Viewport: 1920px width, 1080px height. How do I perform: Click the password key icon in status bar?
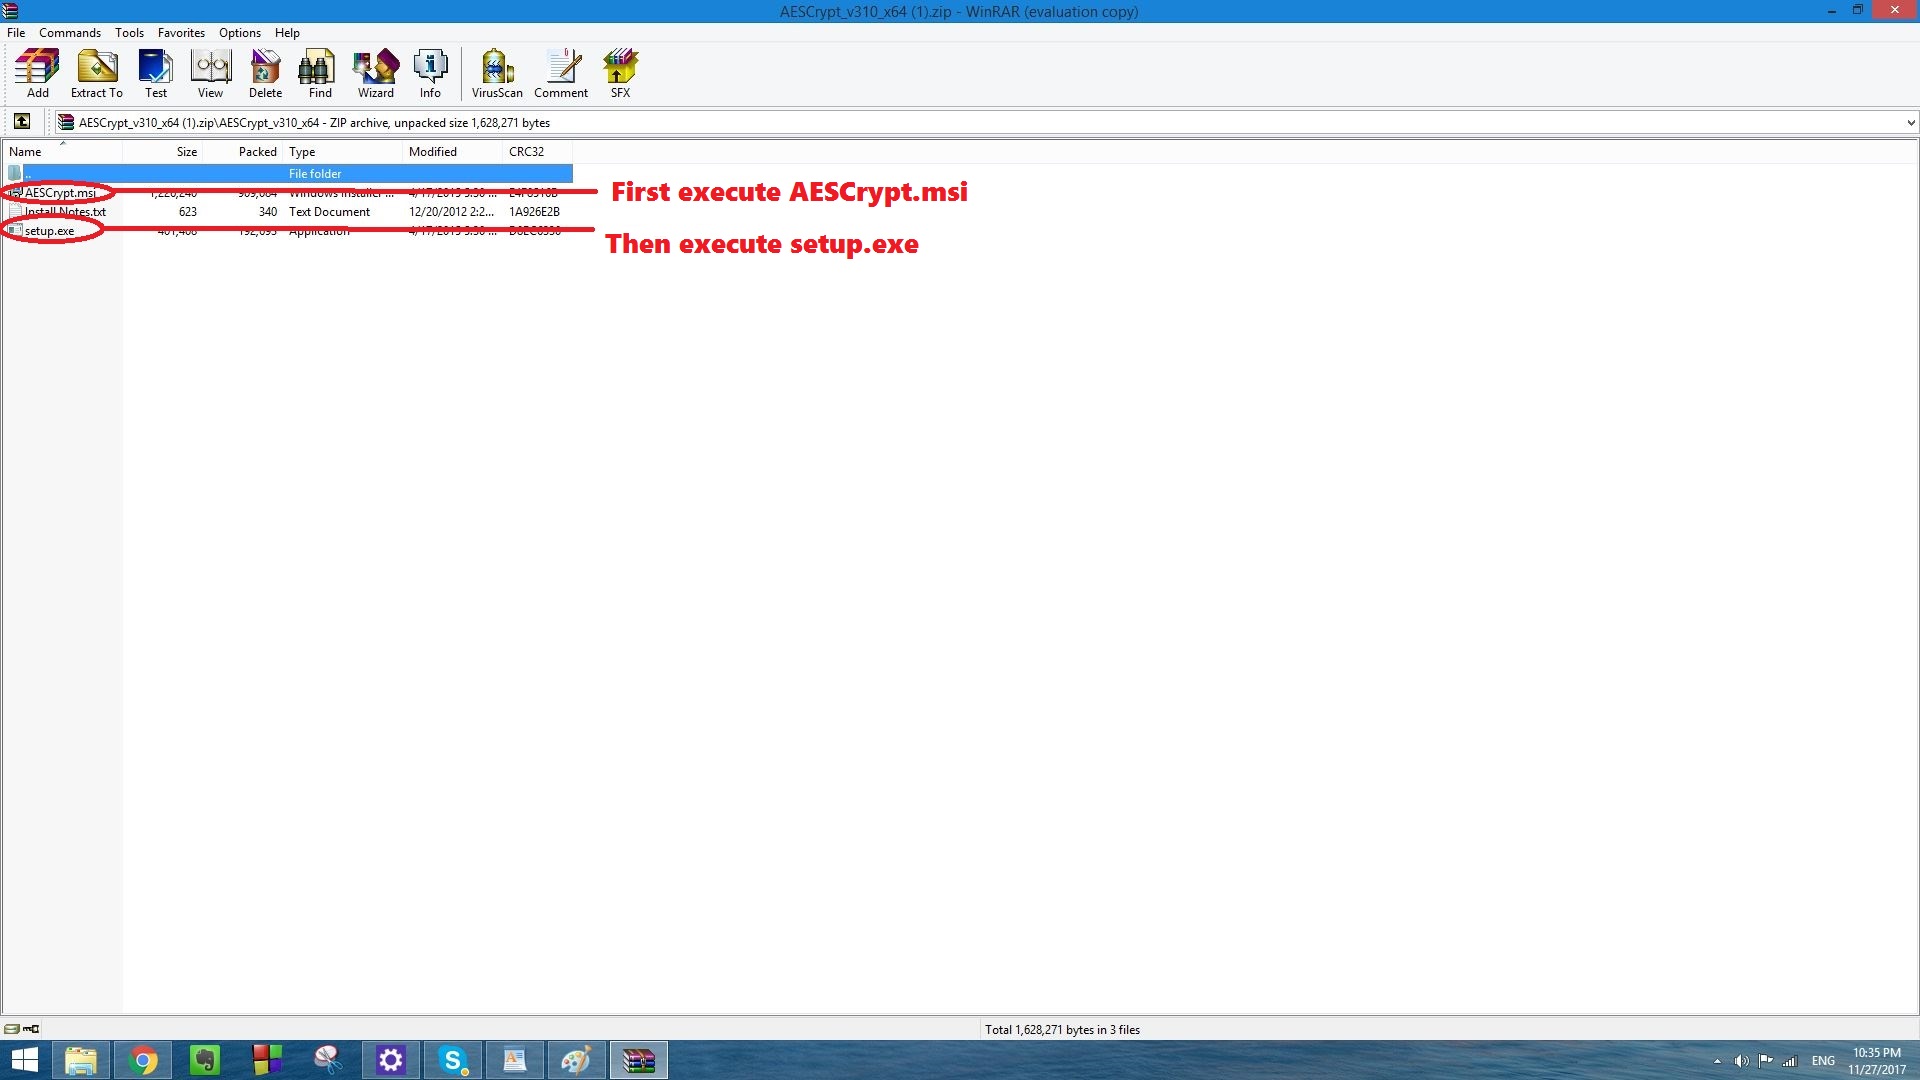[x=31, y=1029]
